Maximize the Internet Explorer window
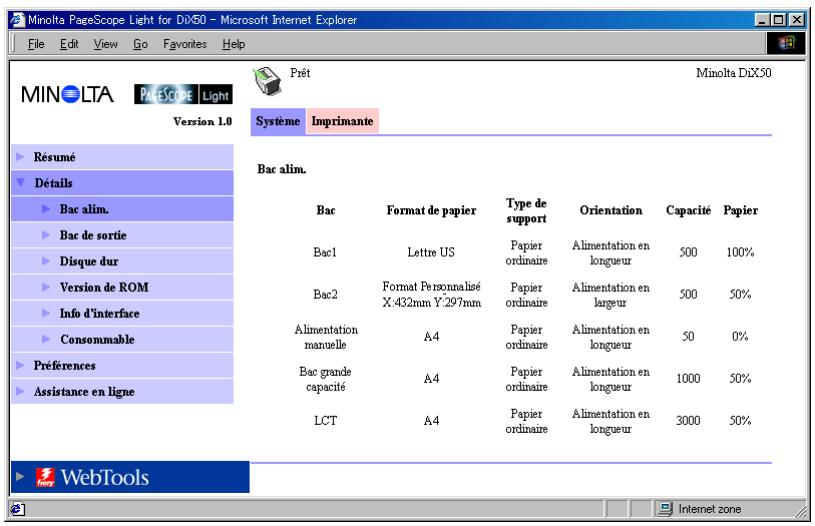This screenshot has height=526, width=815. [779, 20]
